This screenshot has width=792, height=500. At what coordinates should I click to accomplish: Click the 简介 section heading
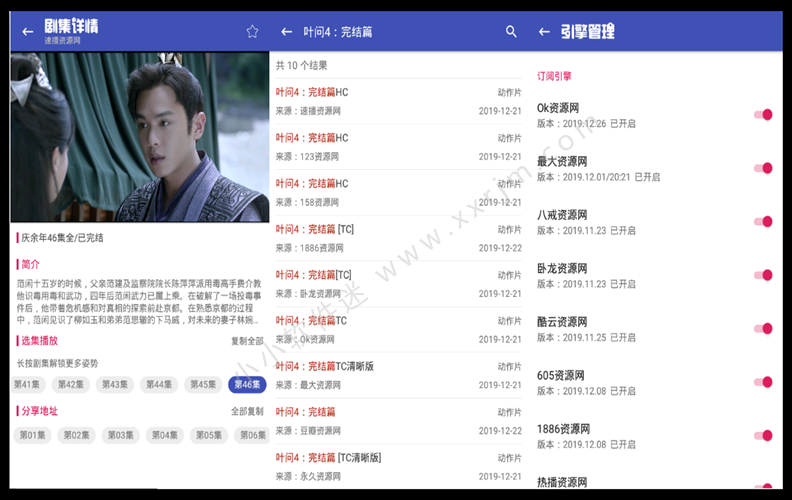pos(30,265)
